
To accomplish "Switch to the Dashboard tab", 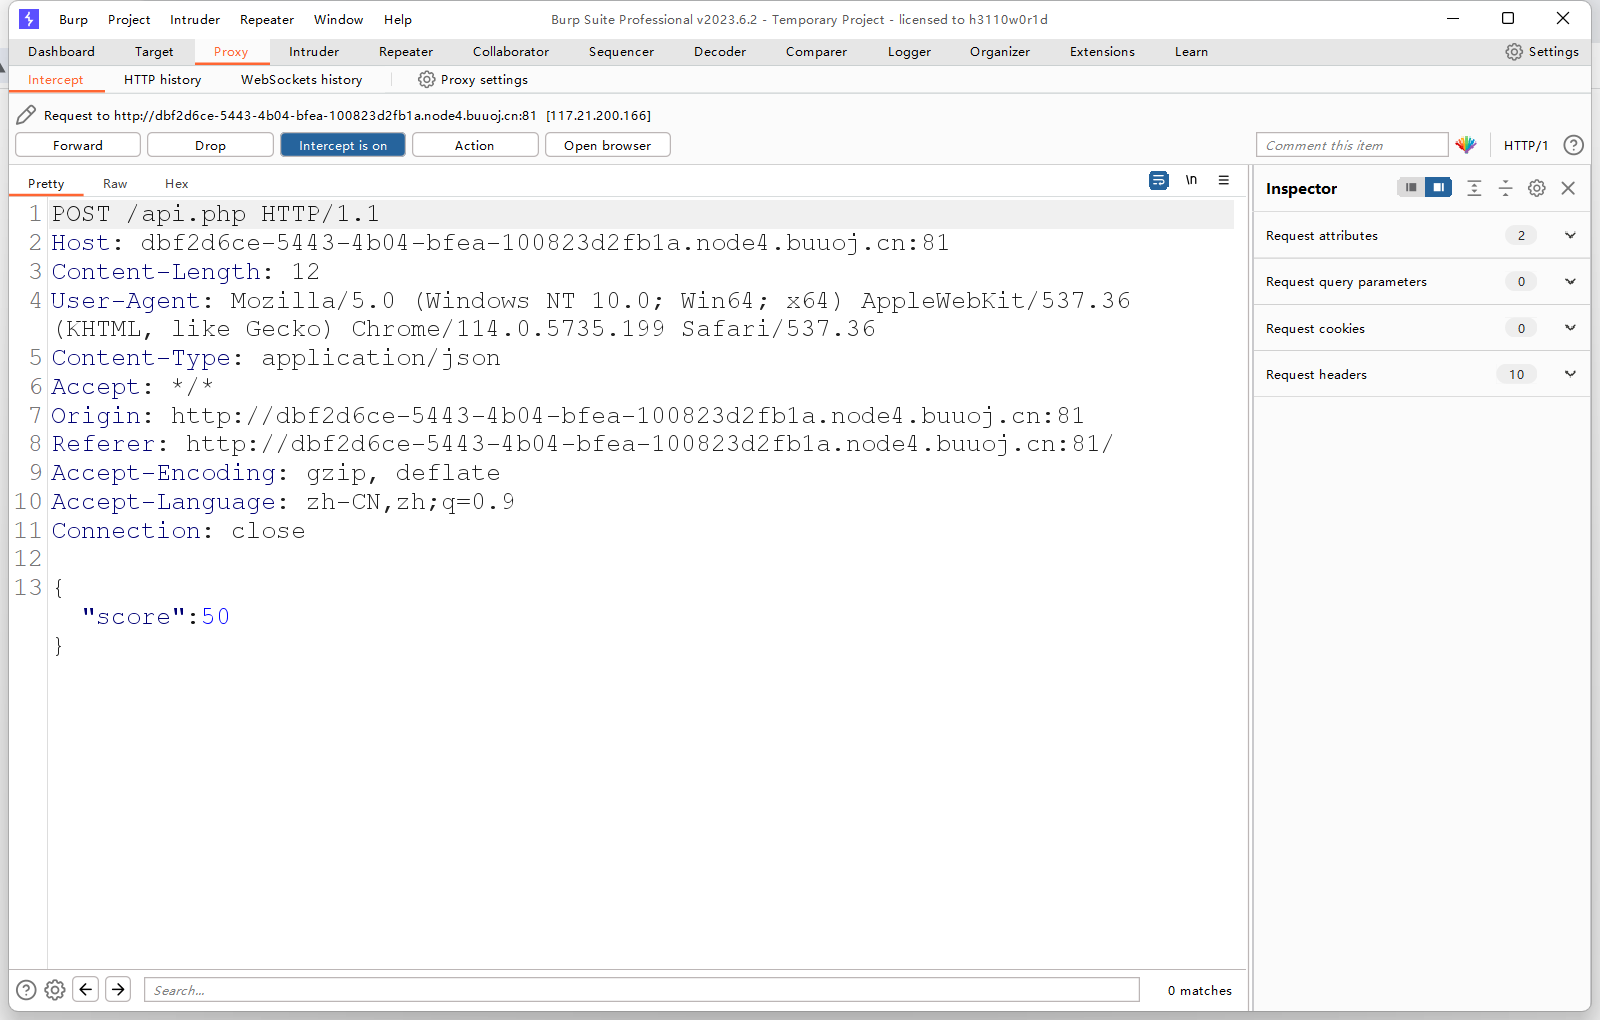I will 62,52.
